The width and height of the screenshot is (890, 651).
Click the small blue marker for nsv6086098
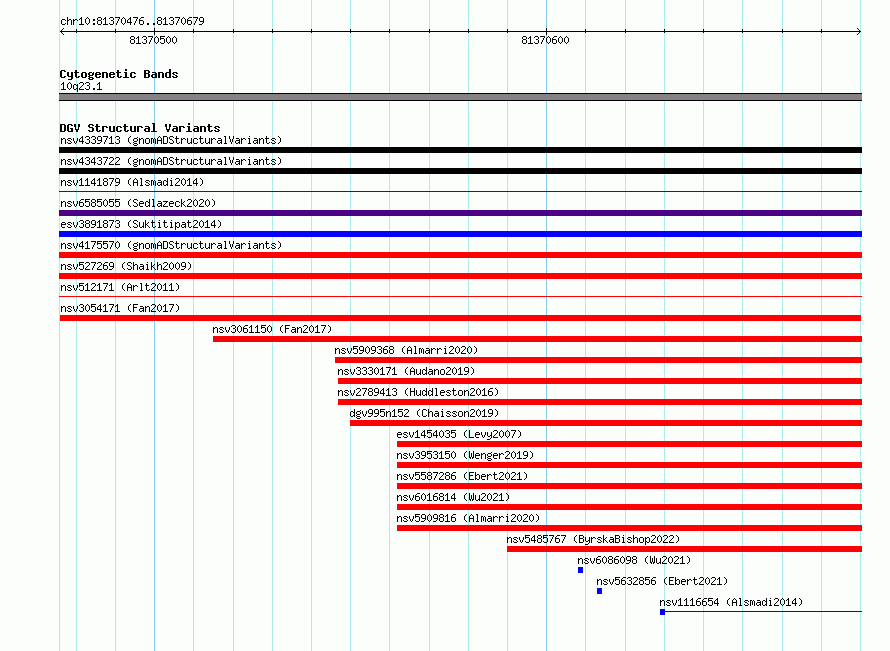580,570
